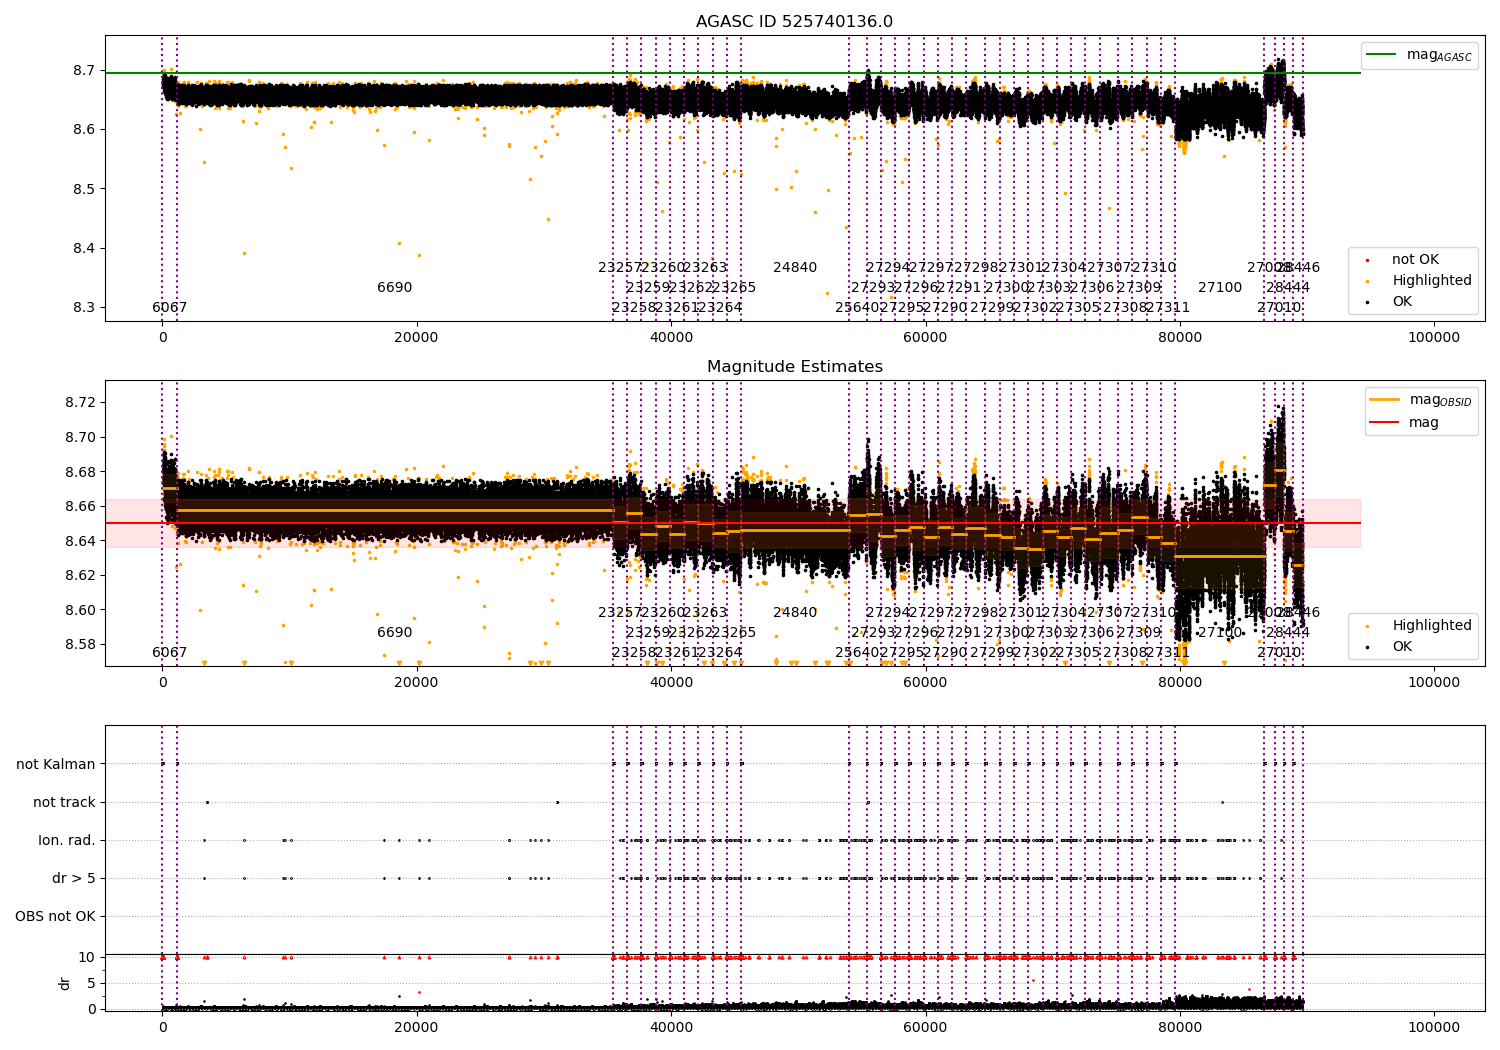Click obsid label 6690 in the top plot
This screenshot has width=1500, height=1050.
pos(394,287)
